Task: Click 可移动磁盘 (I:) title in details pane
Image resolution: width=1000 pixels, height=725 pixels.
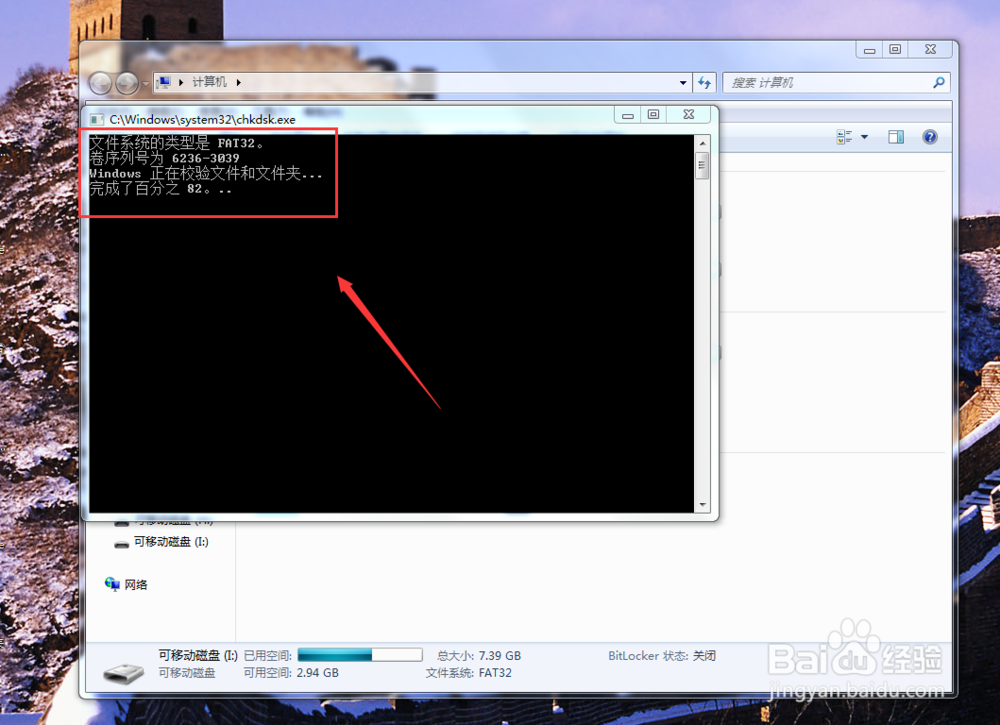Action: [x=198, y=655]
